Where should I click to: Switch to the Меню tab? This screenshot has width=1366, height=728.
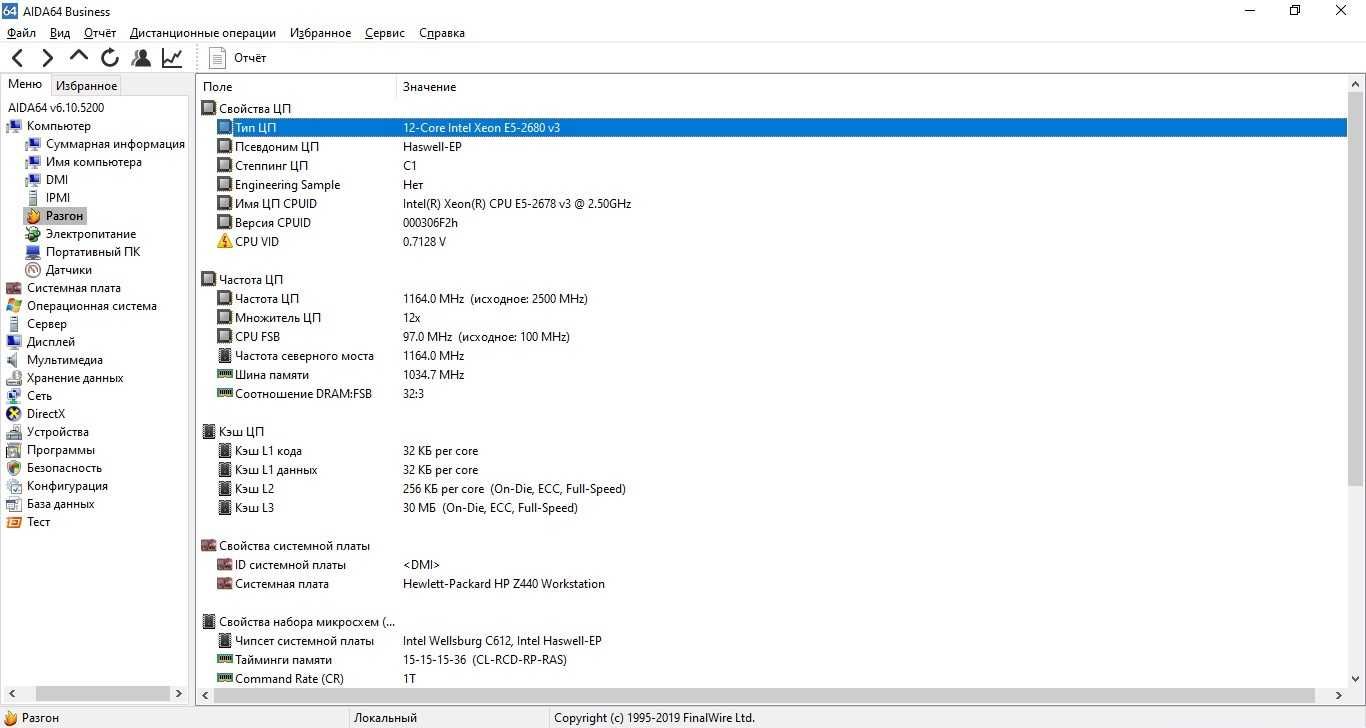click(x=25, y=84)
